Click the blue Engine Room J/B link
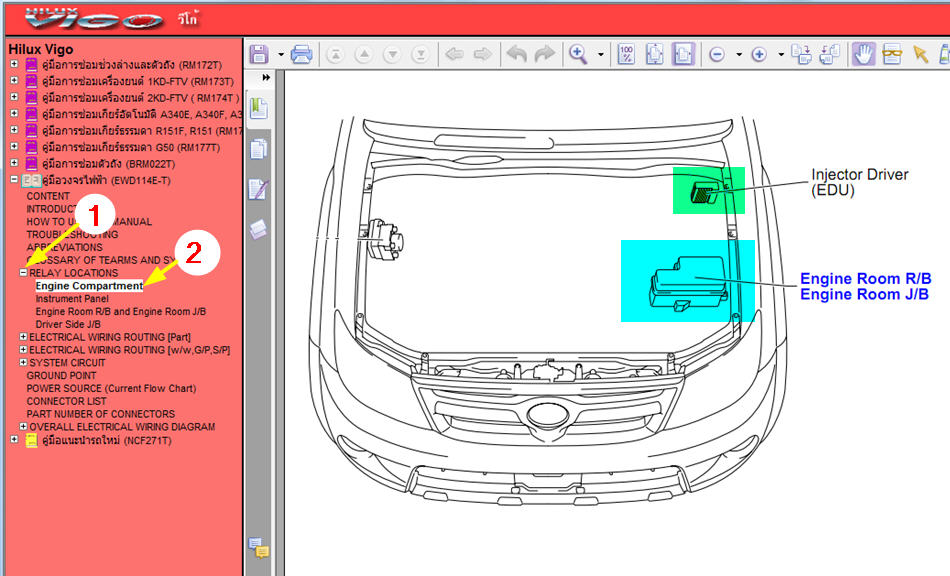 (x=864, y=294)
